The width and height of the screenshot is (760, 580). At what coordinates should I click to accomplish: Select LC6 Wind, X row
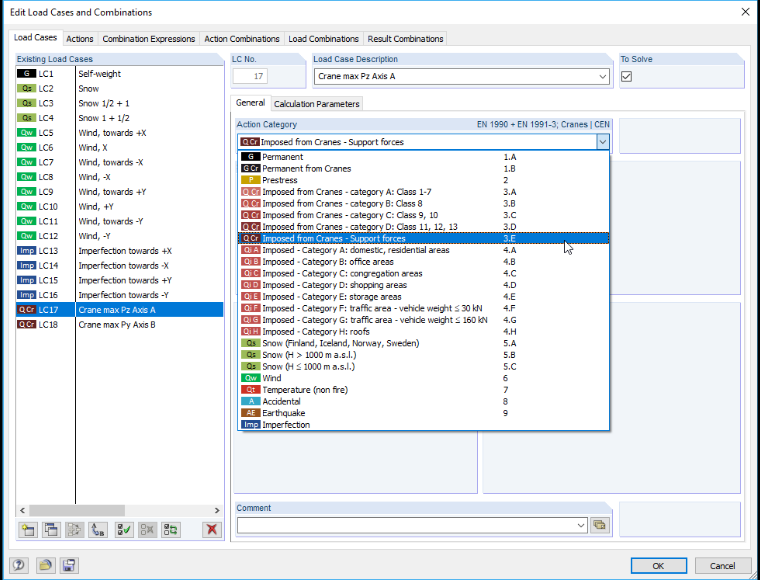(120, 148)
